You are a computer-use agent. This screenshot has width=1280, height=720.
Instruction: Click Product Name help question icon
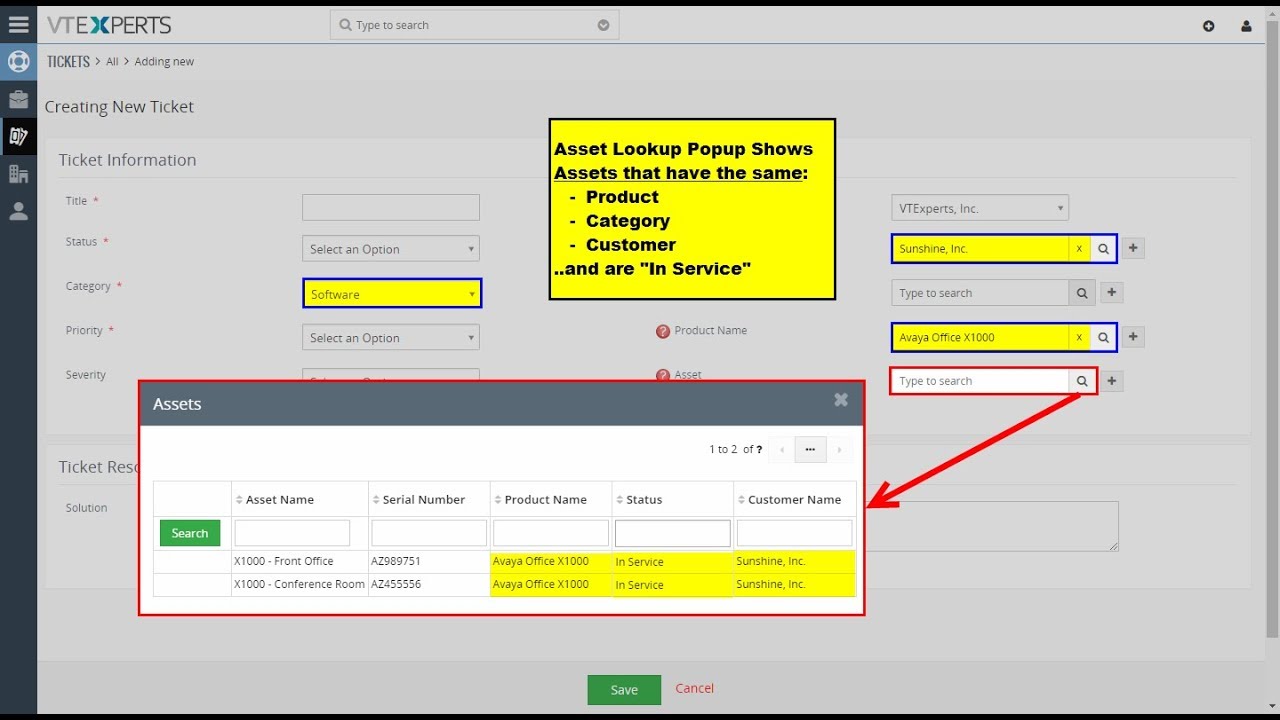[663, 331]
